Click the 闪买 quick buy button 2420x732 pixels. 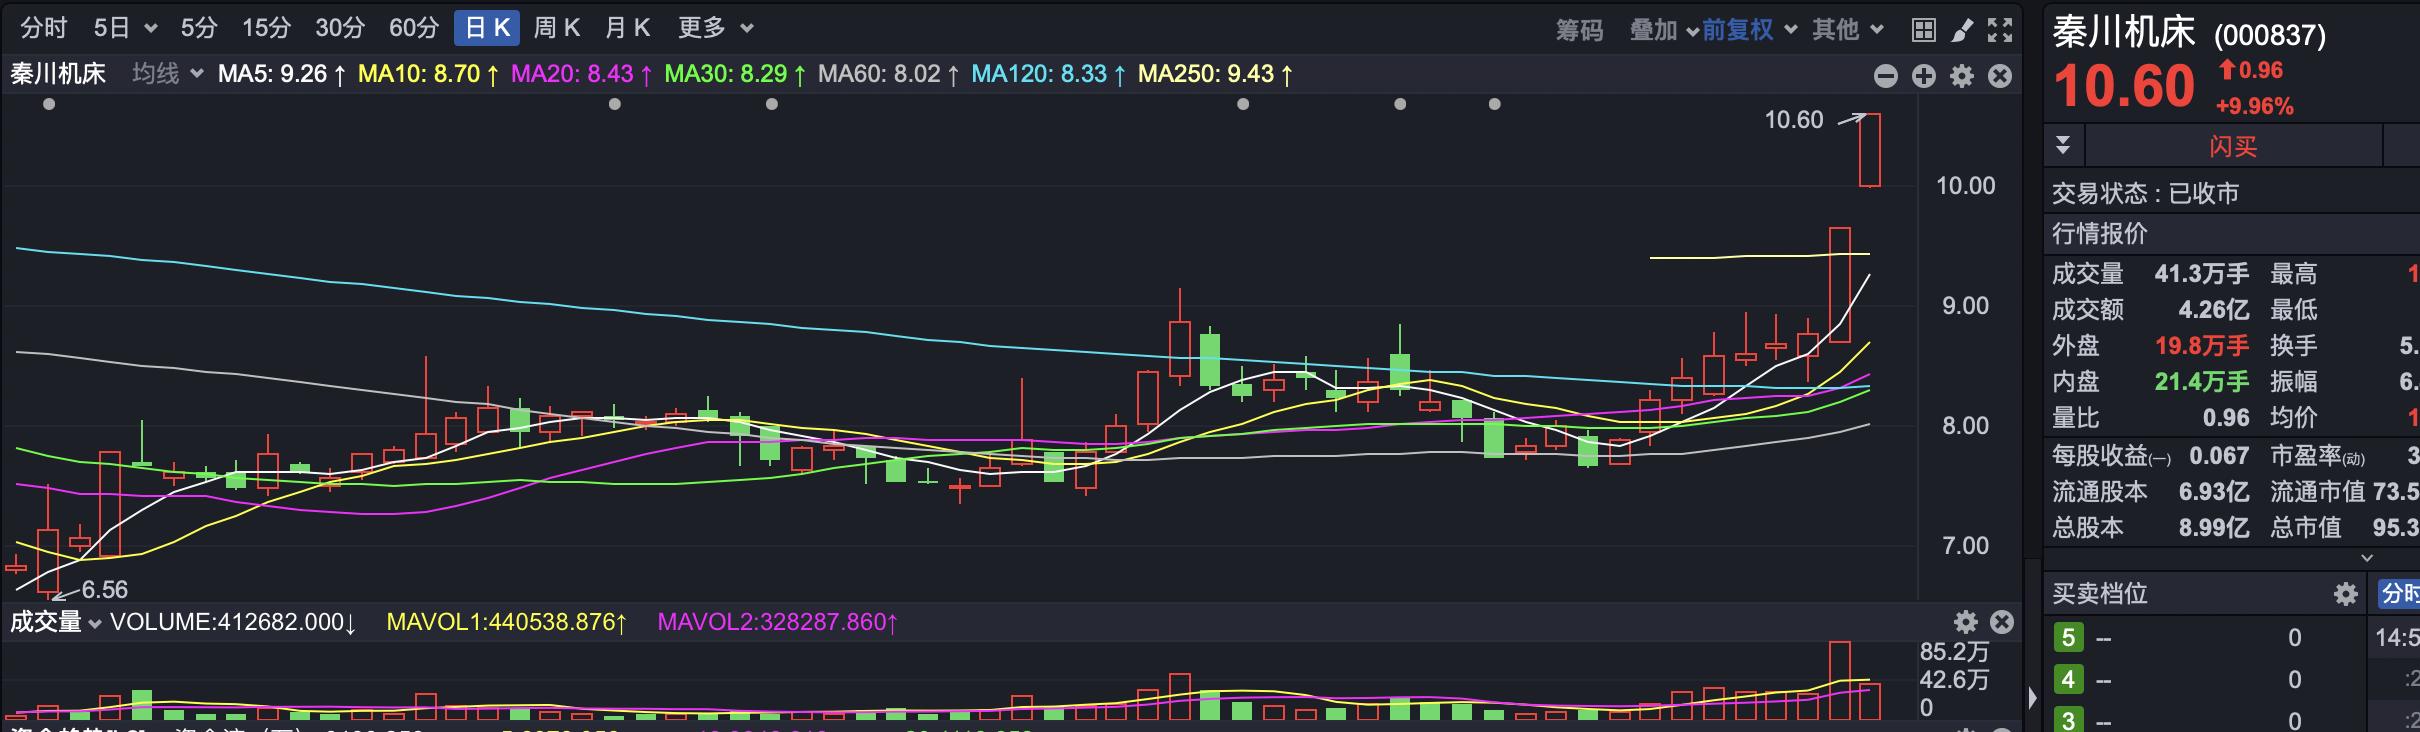(2232, 147)
